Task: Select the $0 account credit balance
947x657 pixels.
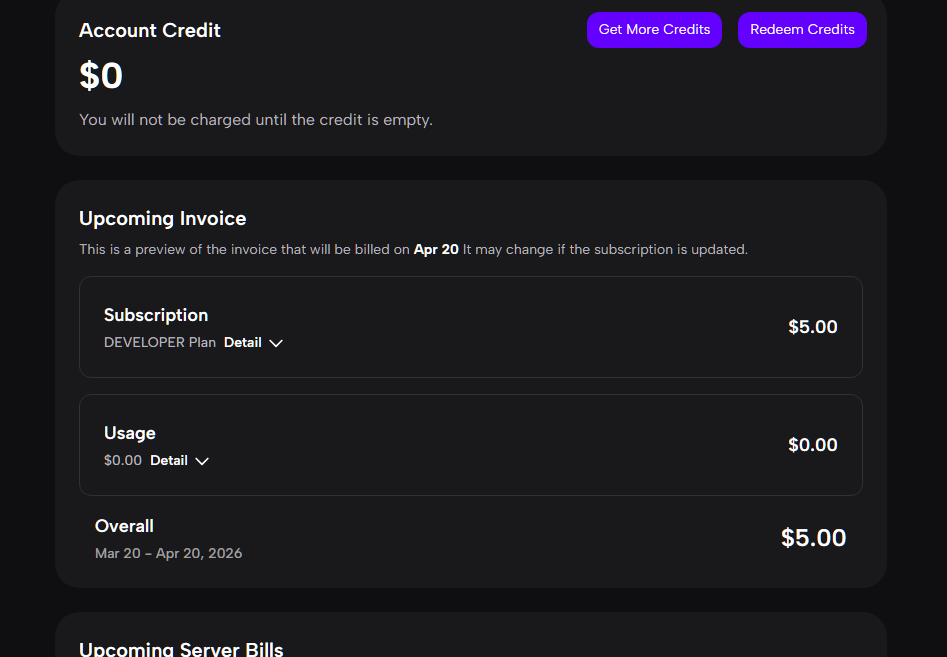Action: (101, 76)
